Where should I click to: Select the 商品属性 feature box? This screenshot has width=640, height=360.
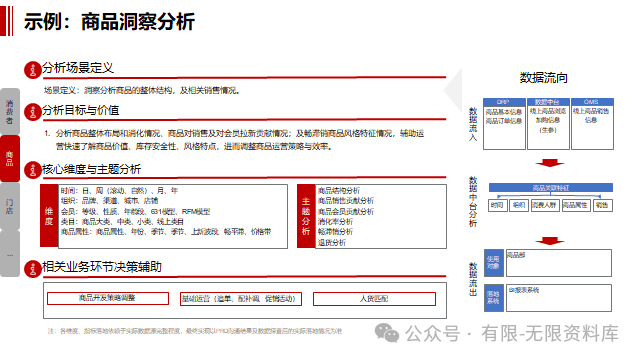[576, 205]
